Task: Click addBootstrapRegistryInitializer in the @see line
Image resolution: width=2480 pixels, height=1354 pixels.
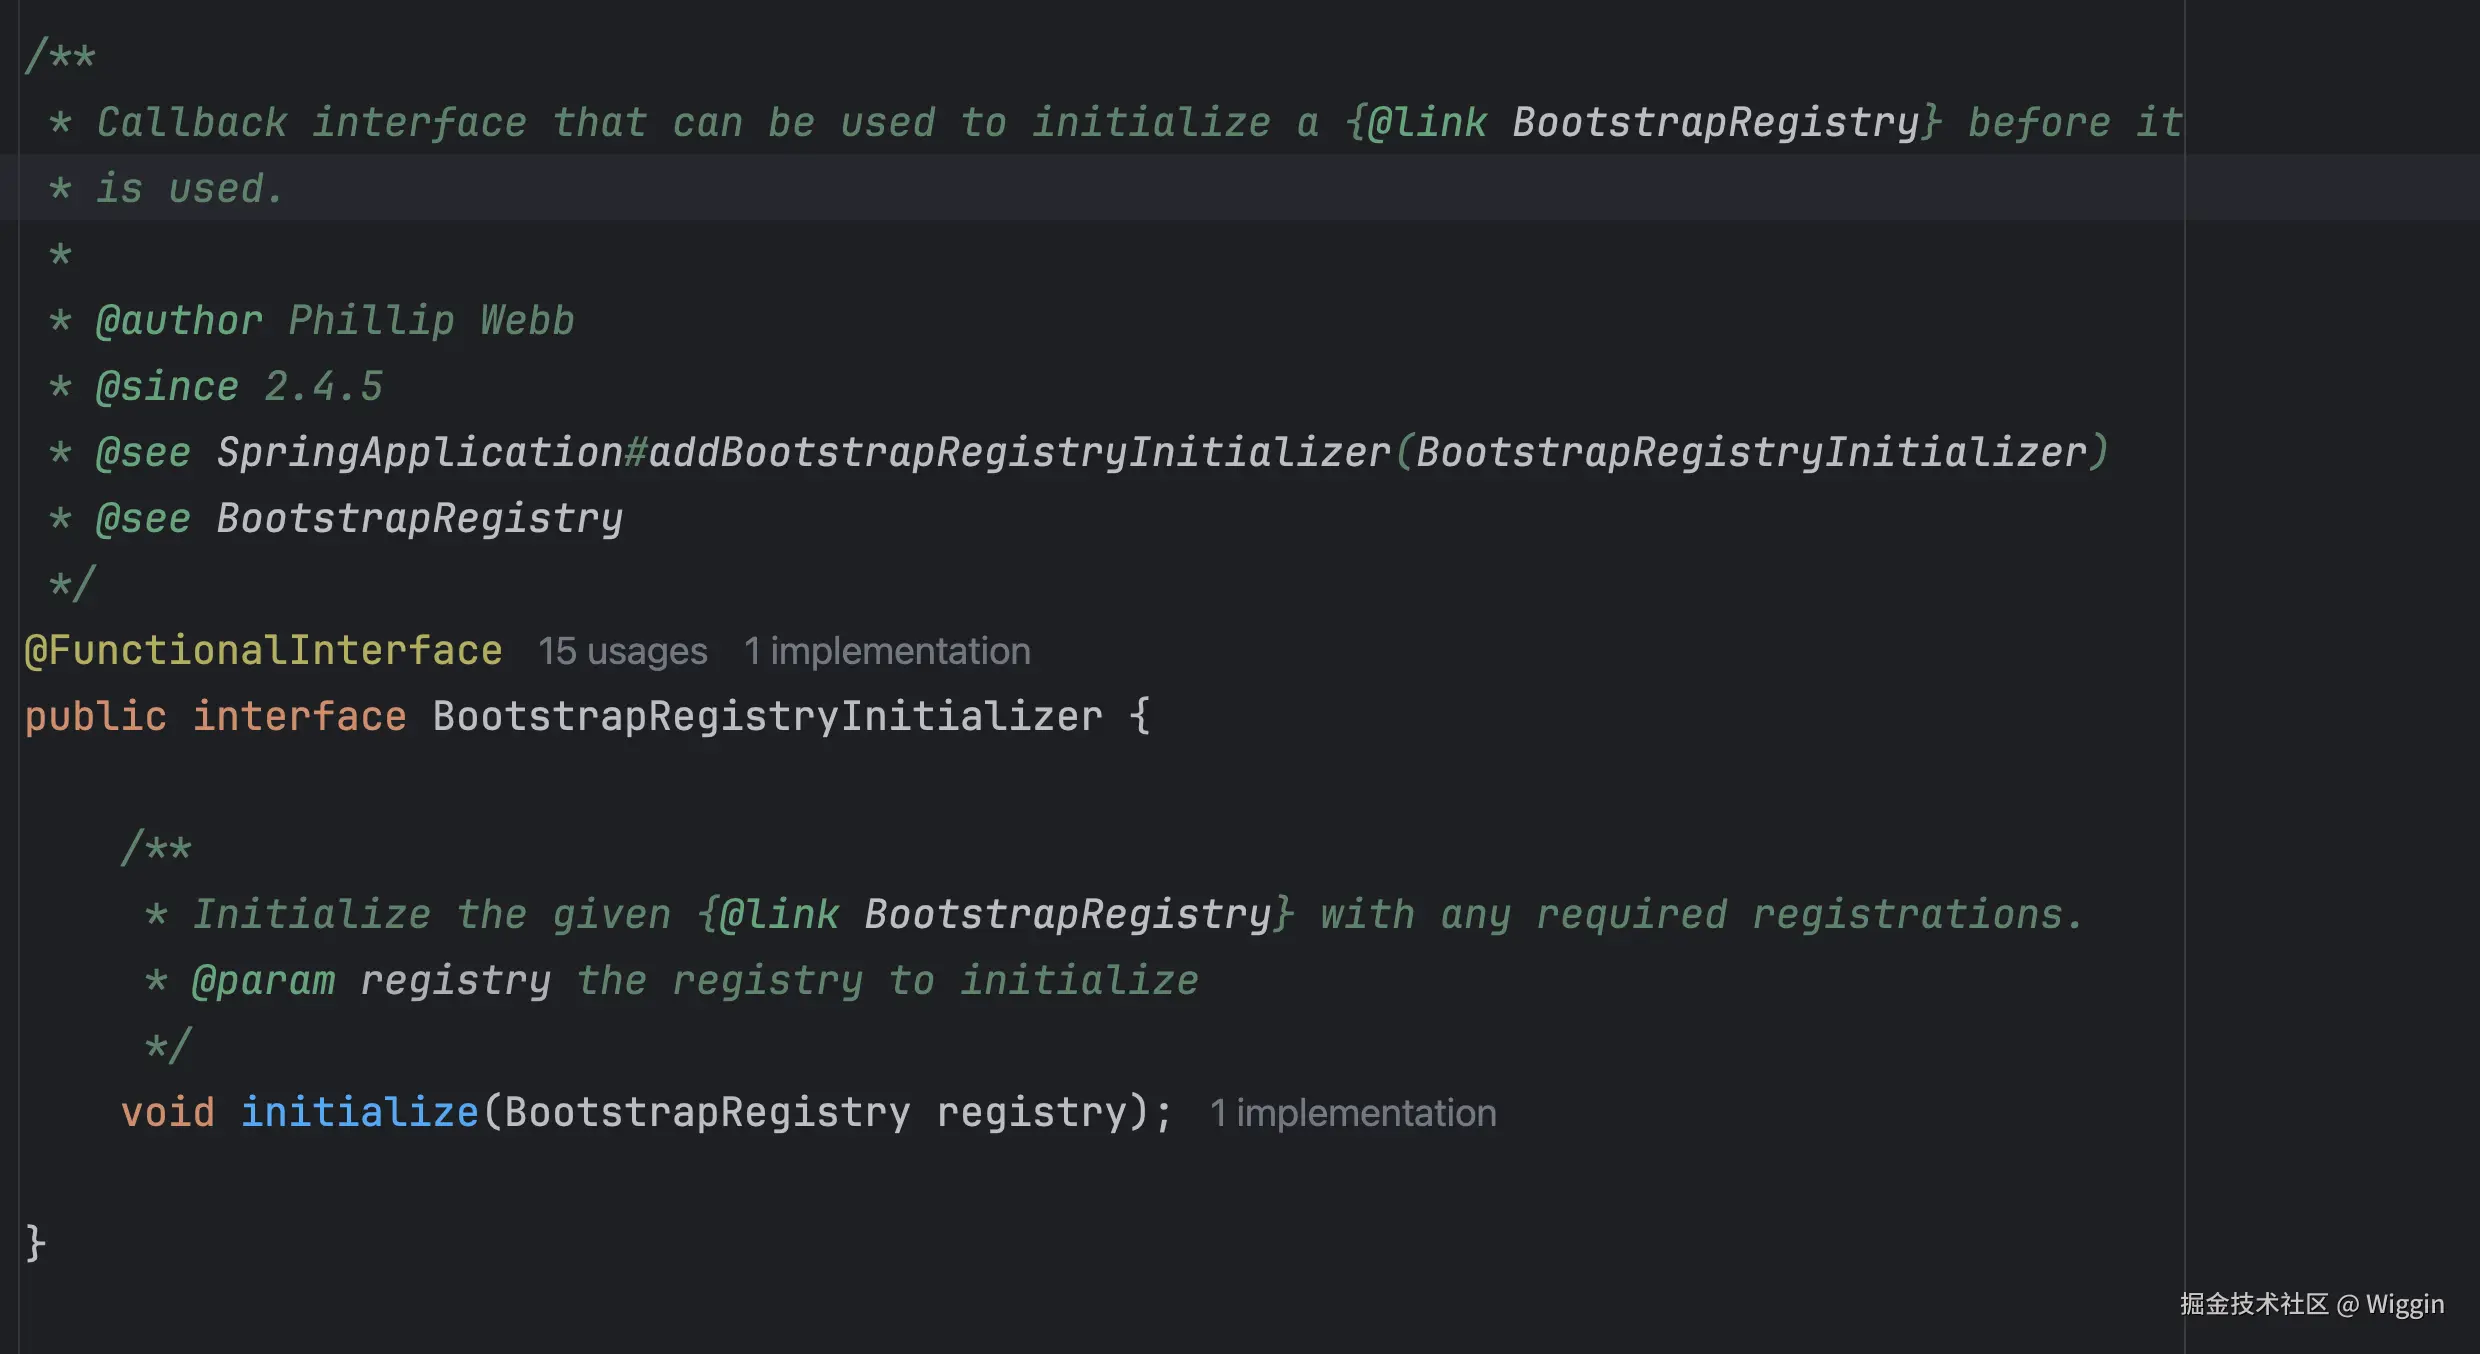Action: [1019, 453]
